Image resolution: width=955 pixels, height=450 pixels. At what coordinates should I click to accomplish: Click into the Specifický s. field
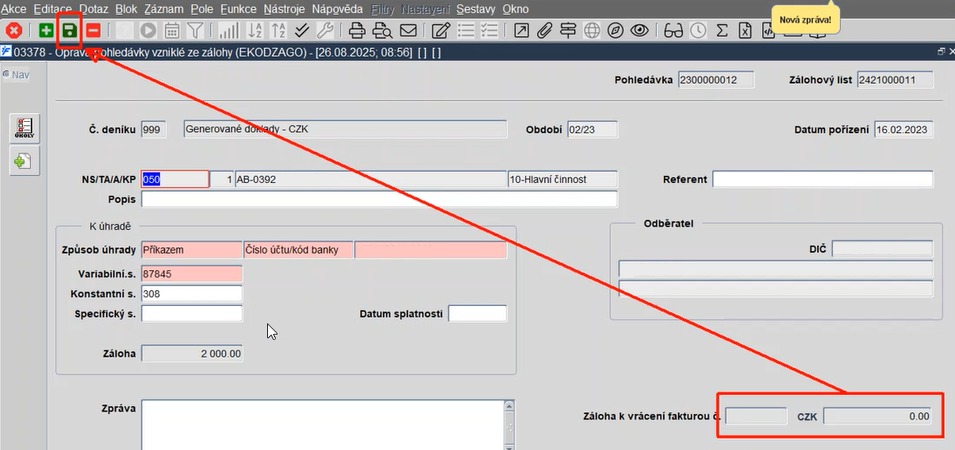[x=191, y=314]
